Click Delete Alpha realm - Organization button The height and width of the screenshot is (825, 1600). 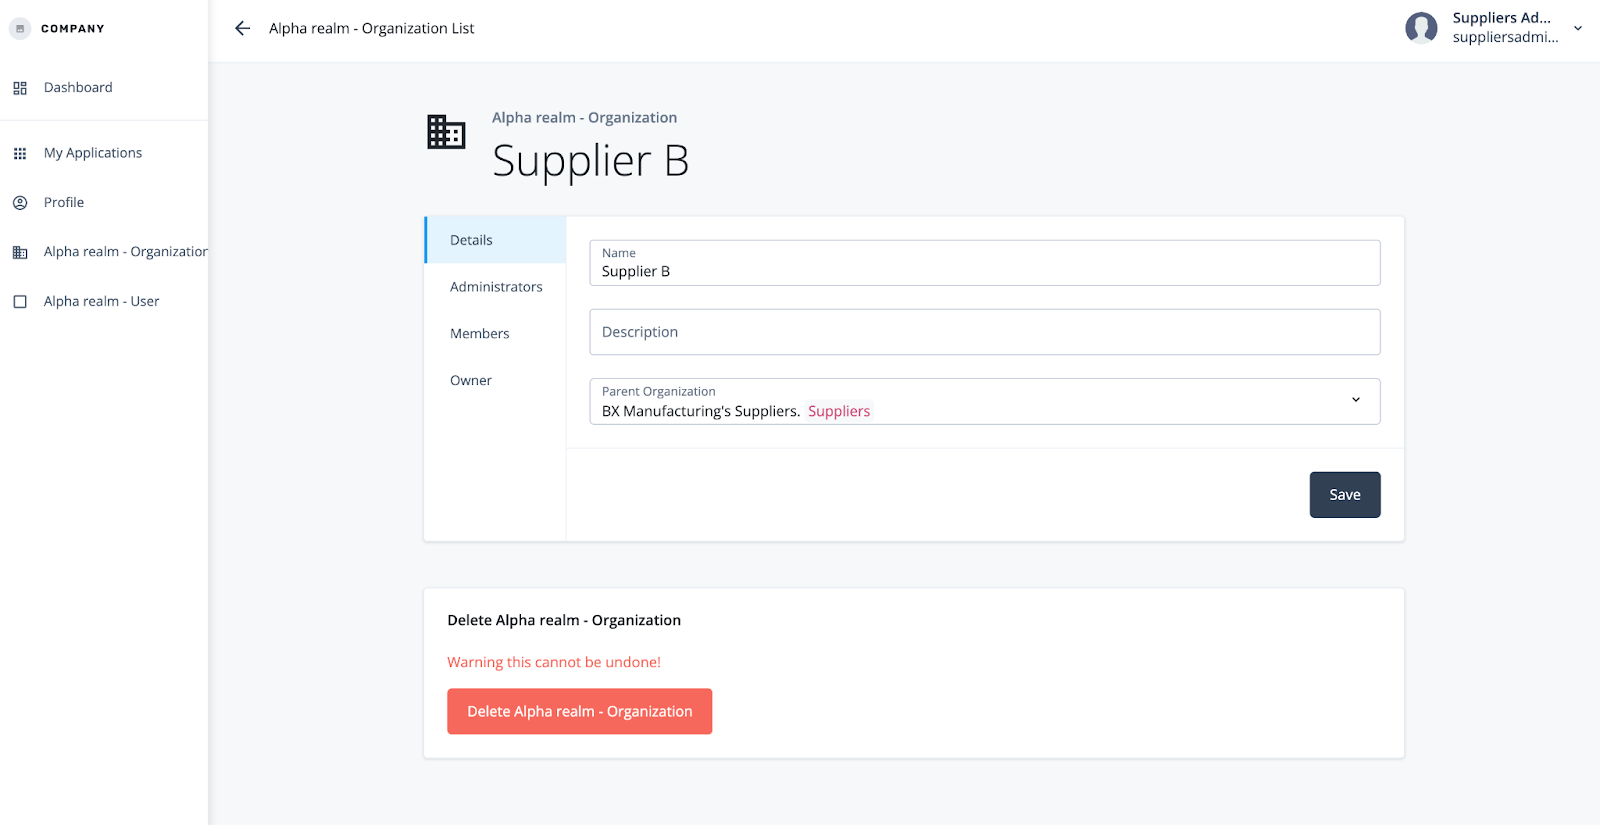pyautogui.click(x=579, y=711)
